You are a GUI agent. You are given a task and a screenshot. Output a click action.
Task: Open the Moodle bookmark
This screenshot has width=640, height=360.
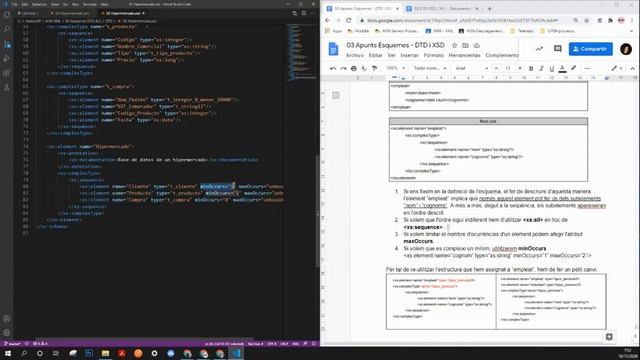point(358,31)
